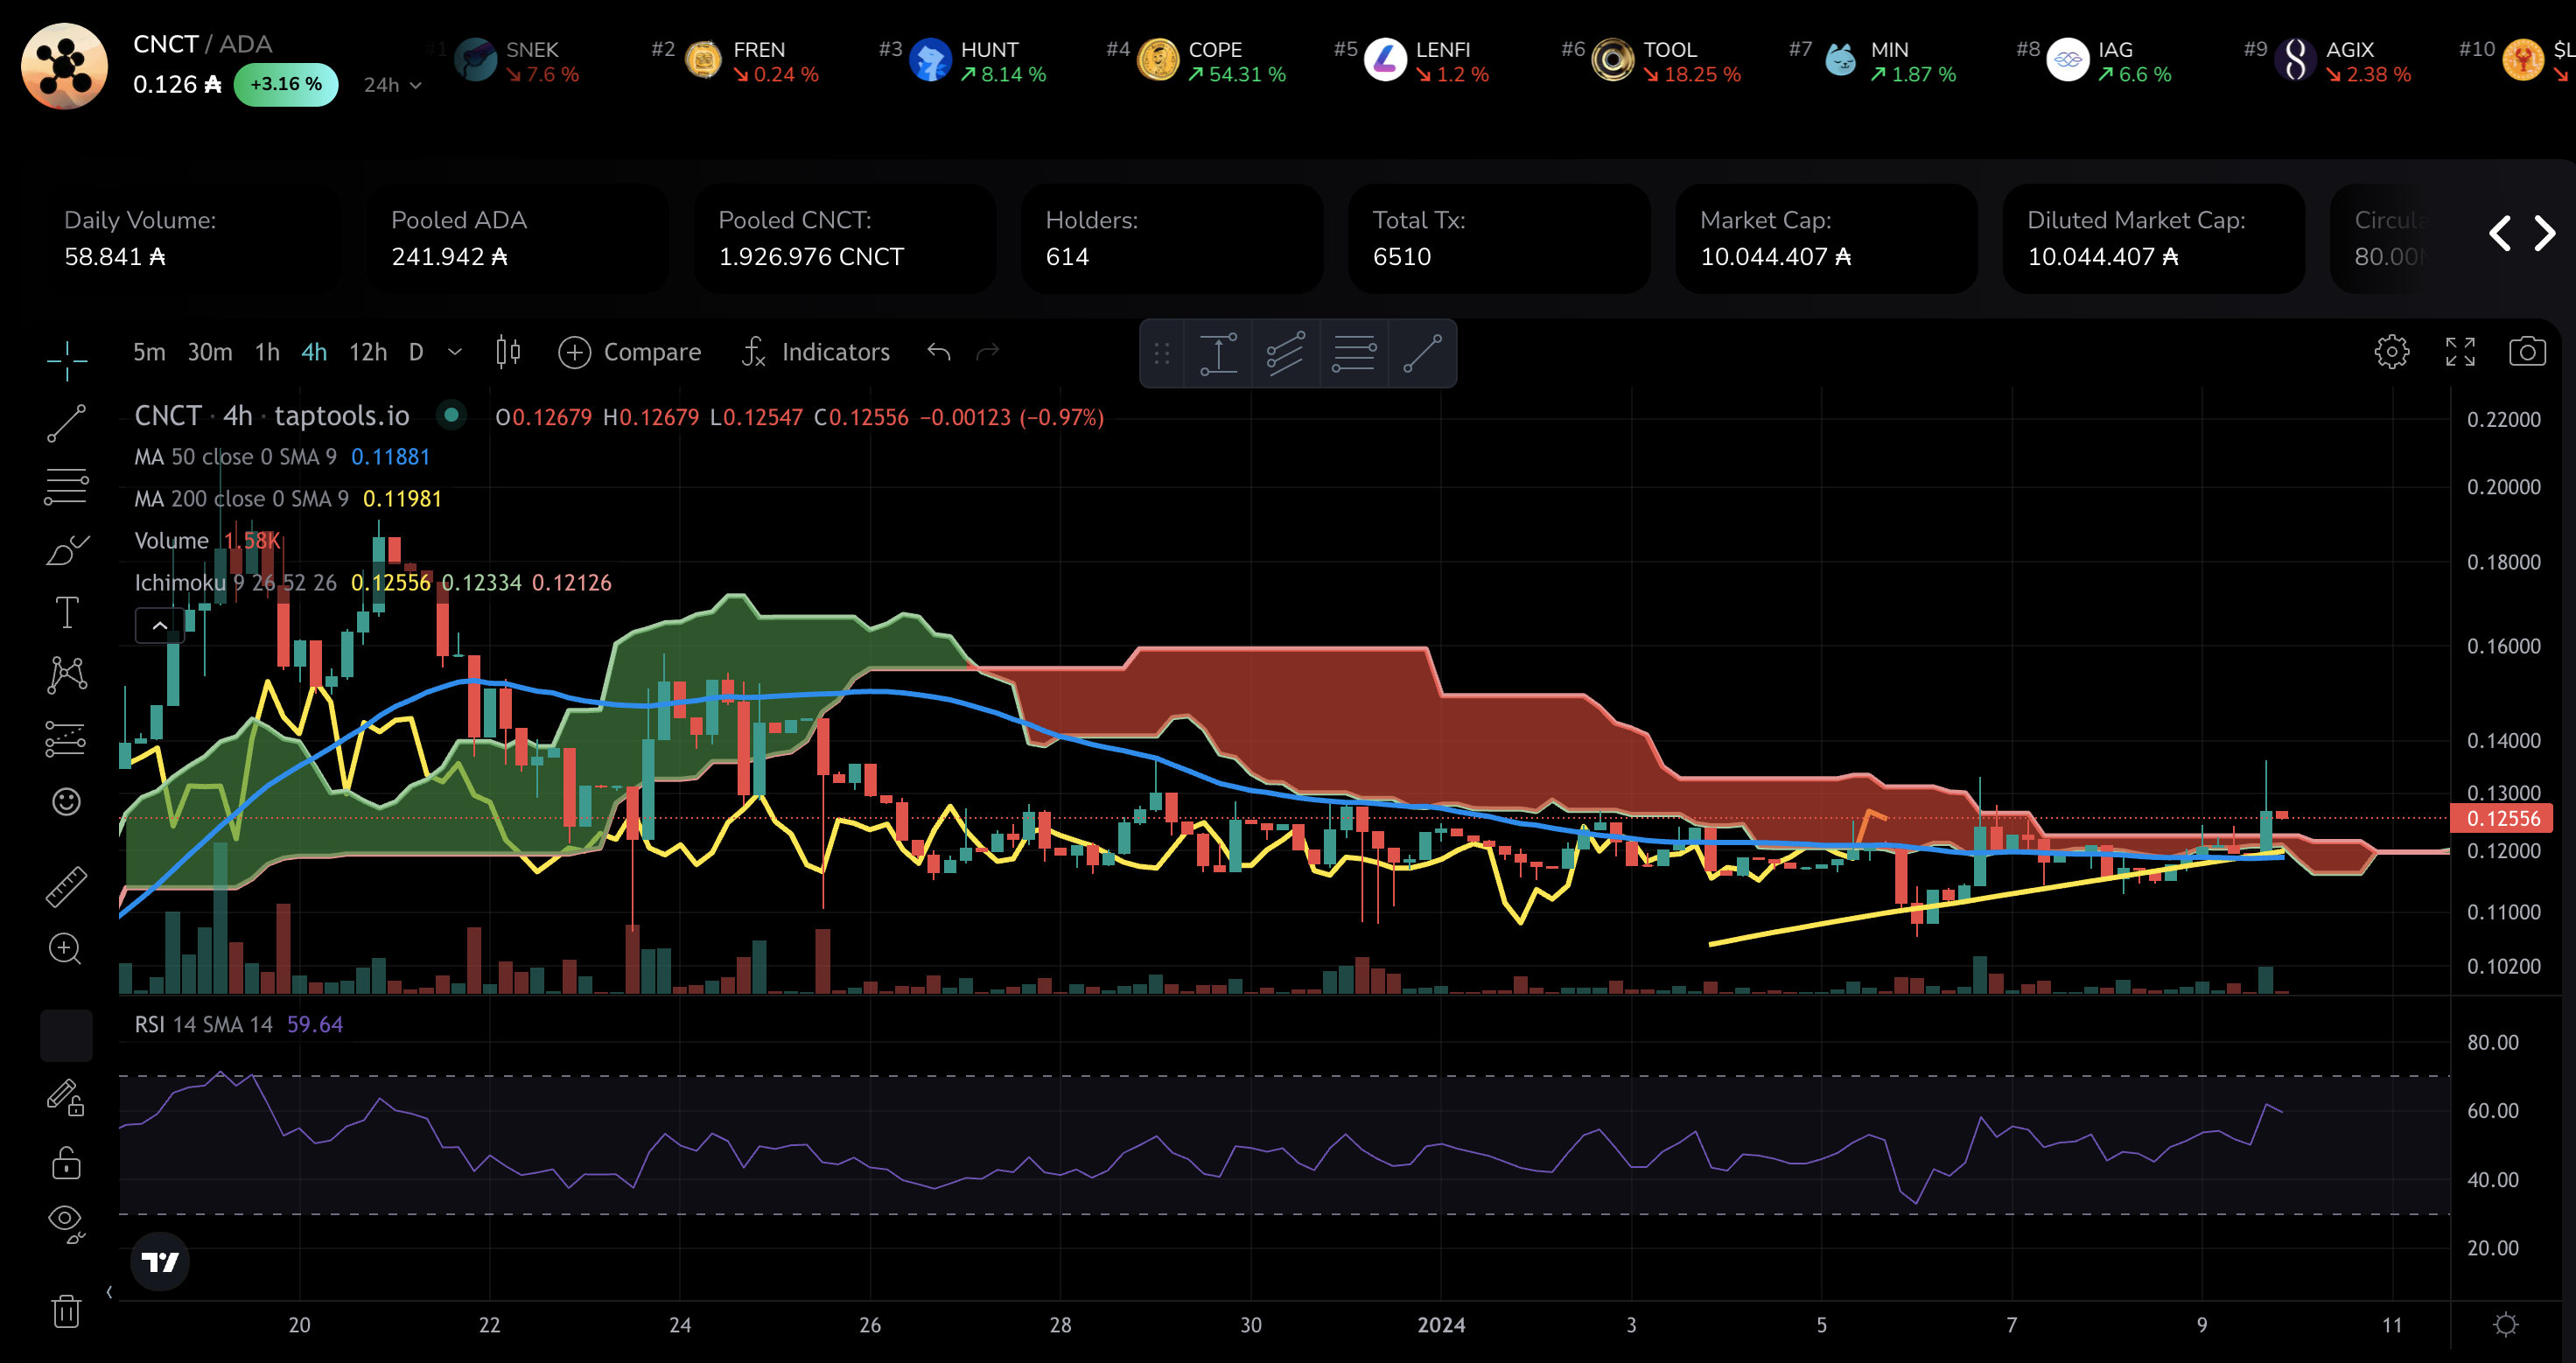Open the COPE trending token
Screen dimensions: 2576x1363
tap(1212, 61)
